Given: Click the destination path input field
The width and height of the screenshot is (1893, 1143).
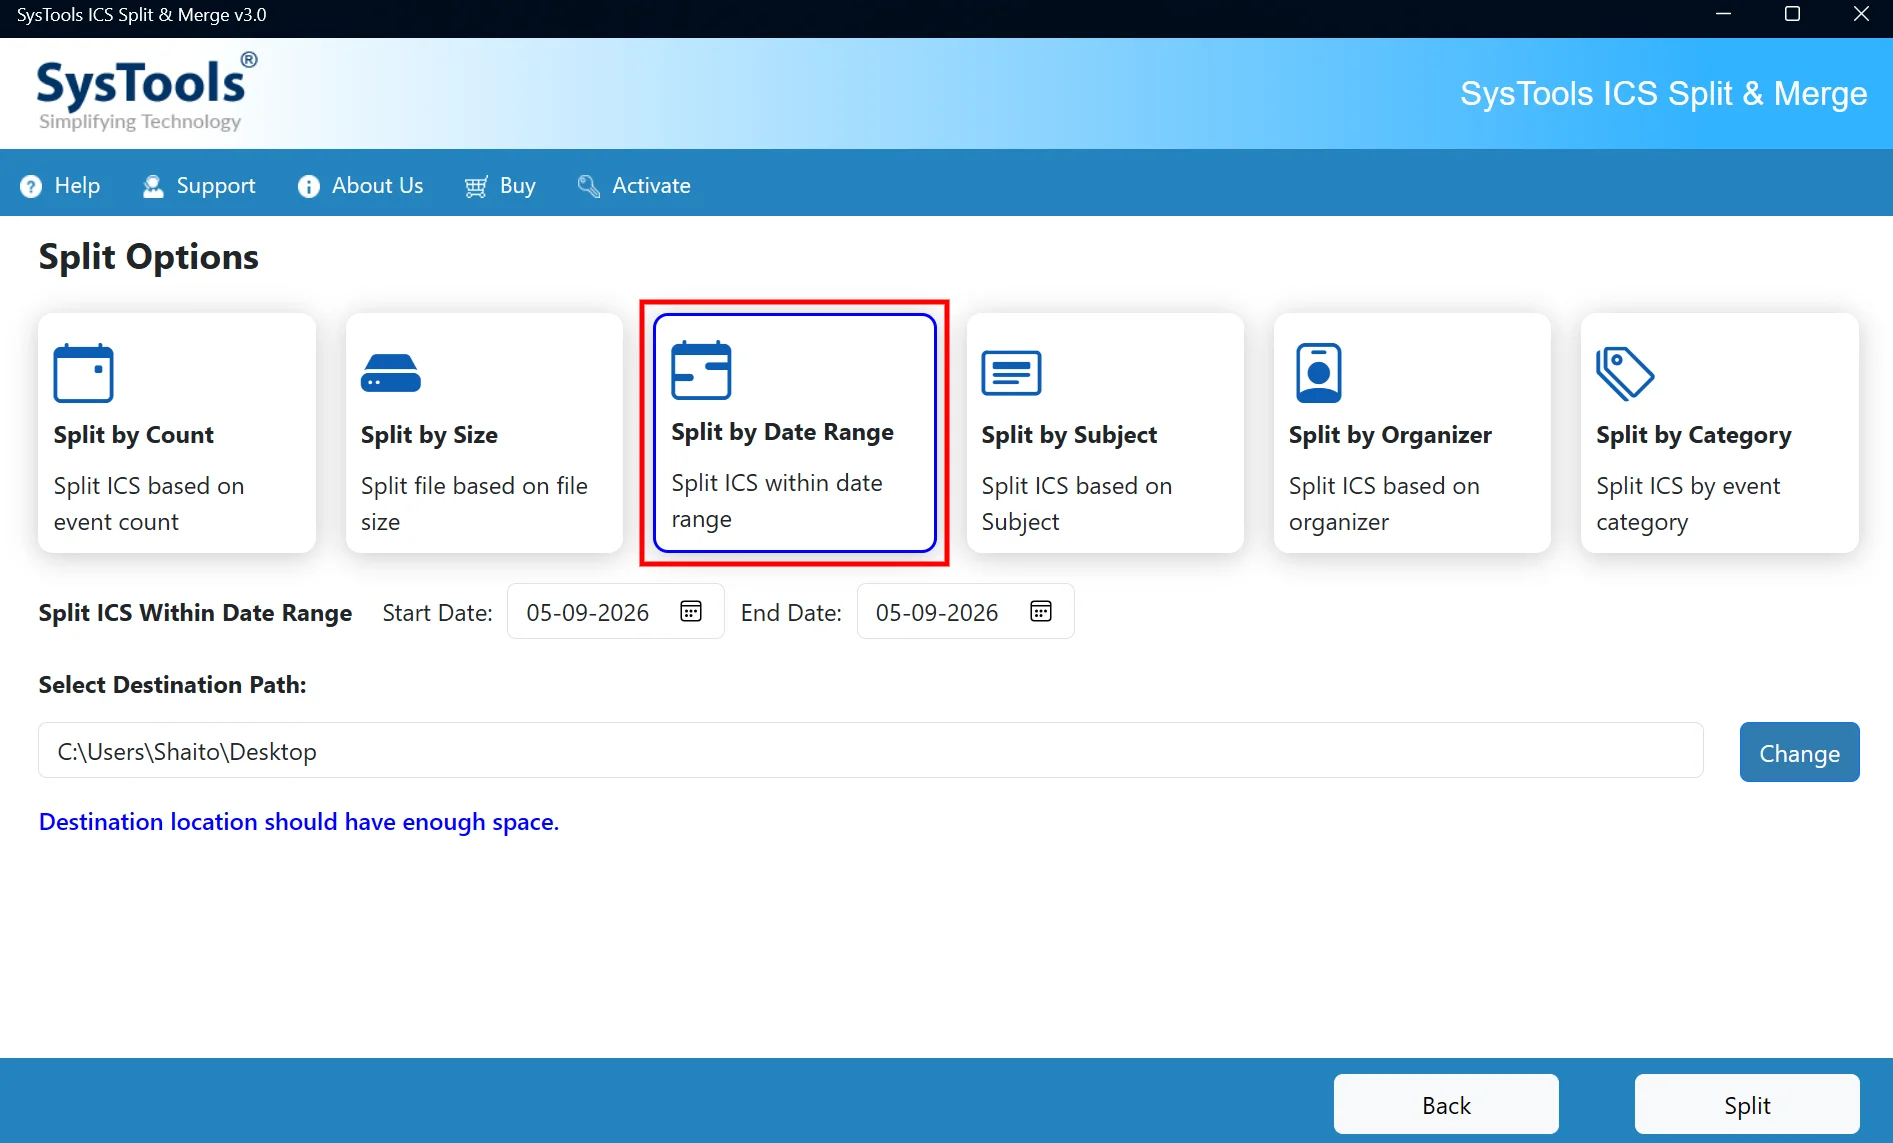Looking at the screenshot, I should [x=870, y=751].
